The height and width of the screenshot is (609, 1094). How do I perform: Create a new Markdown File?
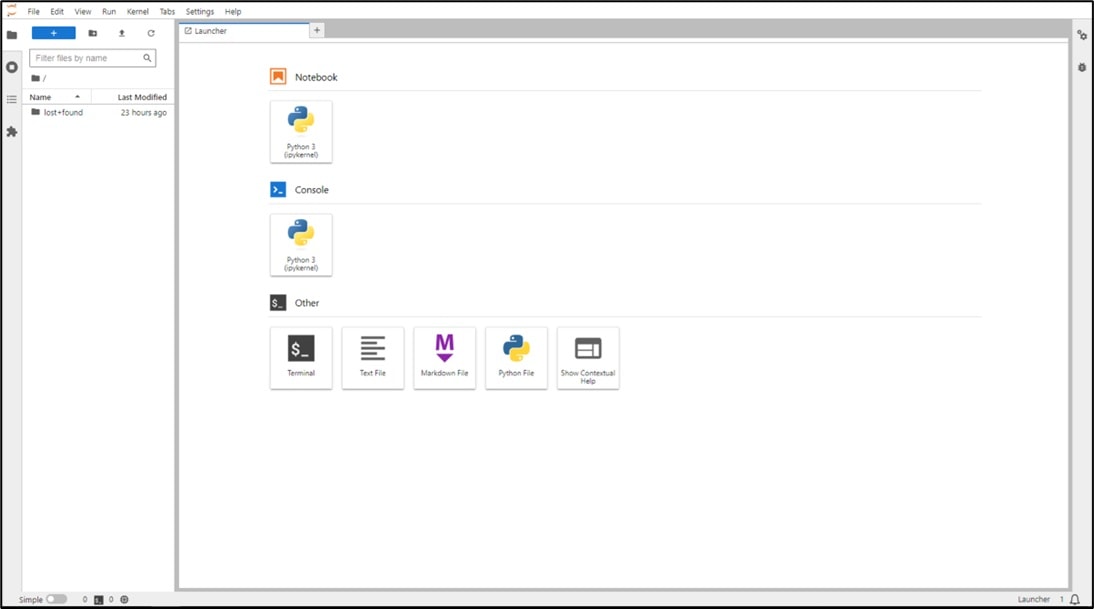pyautogui.click(x=444, y=358)
